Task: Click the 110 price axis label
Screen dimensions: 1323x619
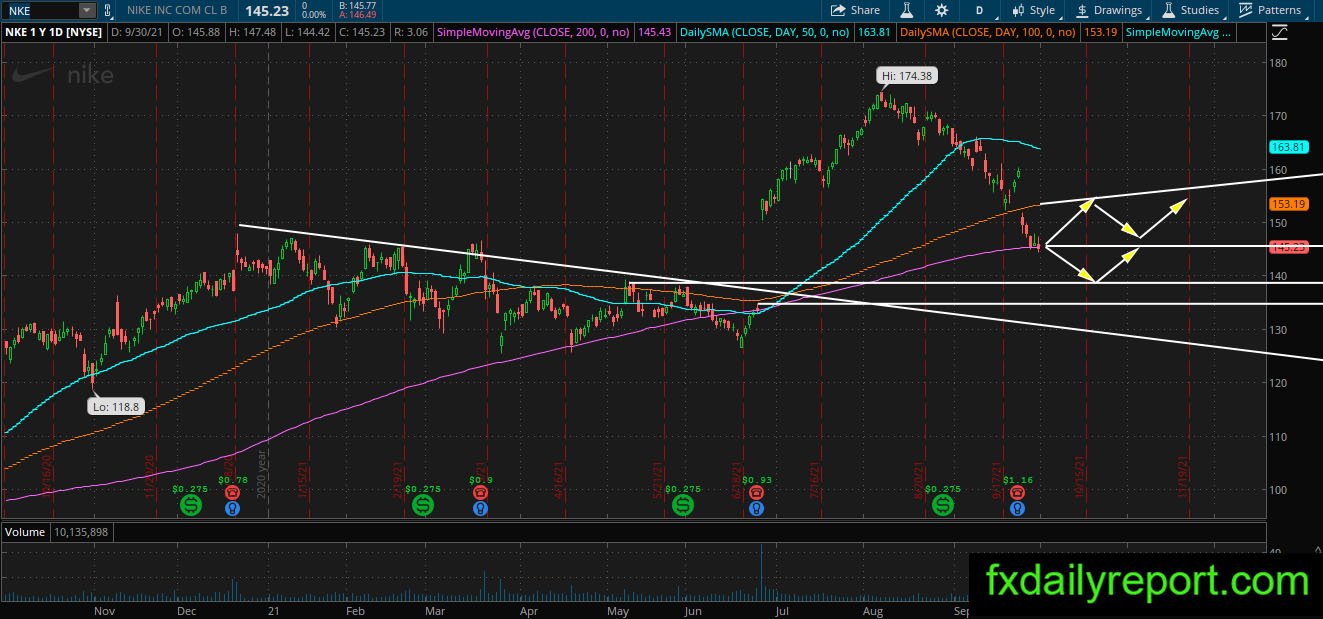Action: click(x=1279, y=436)
